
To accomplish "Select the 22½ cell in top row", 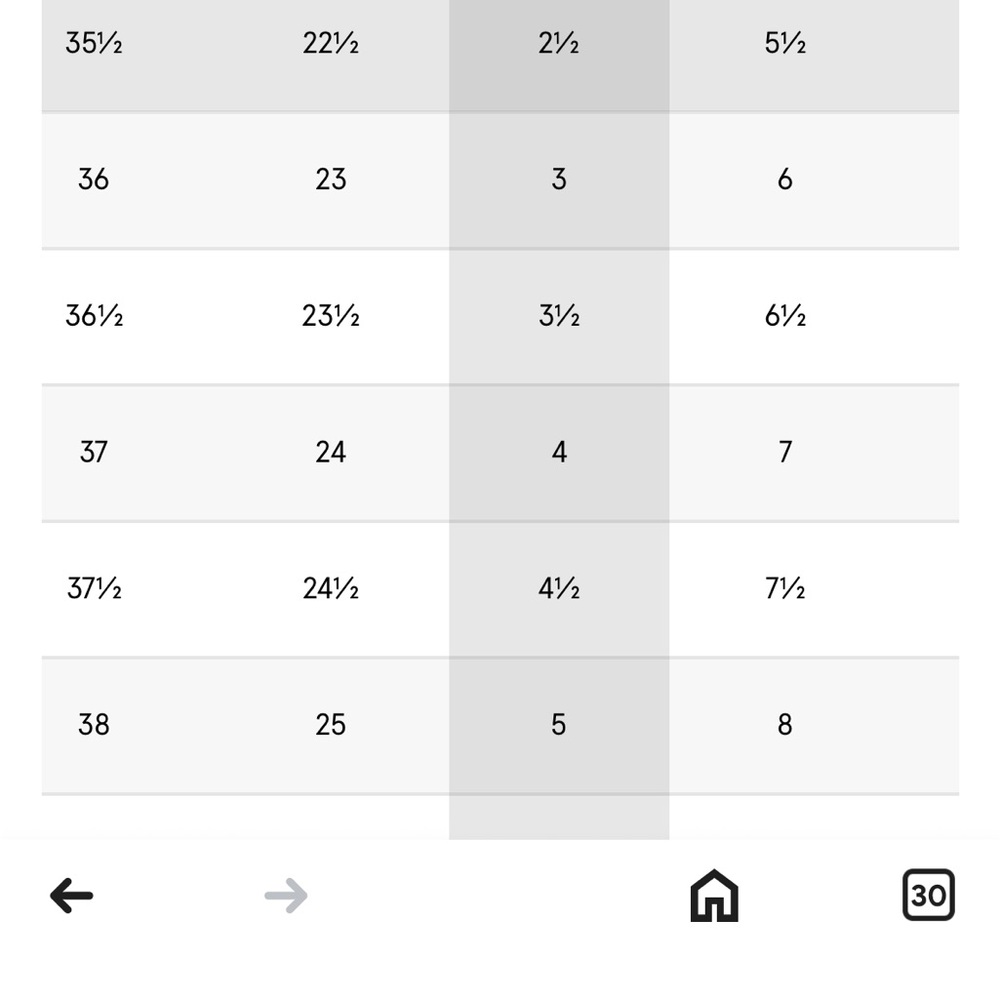I will [330, 43].
